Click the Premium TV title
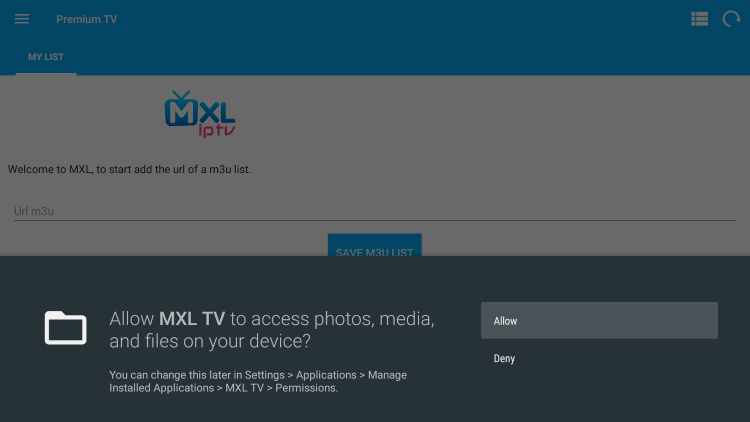This screenshot has width=750, height=422. point(87,19)
